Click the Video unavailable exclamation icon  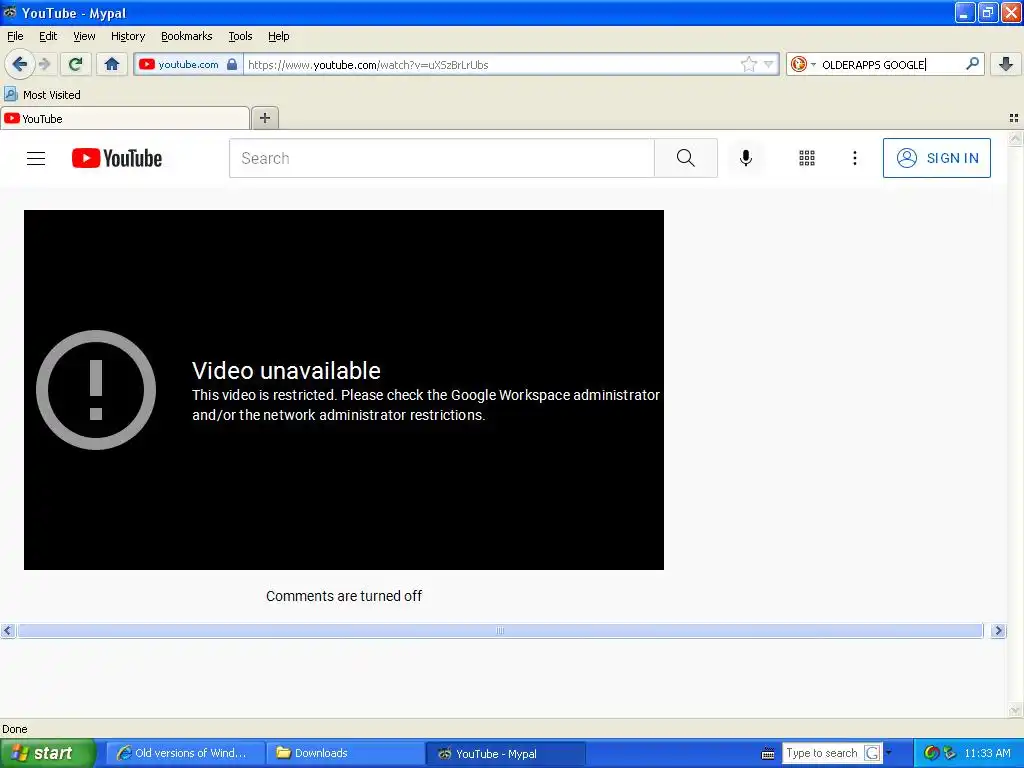coord(96,390)
